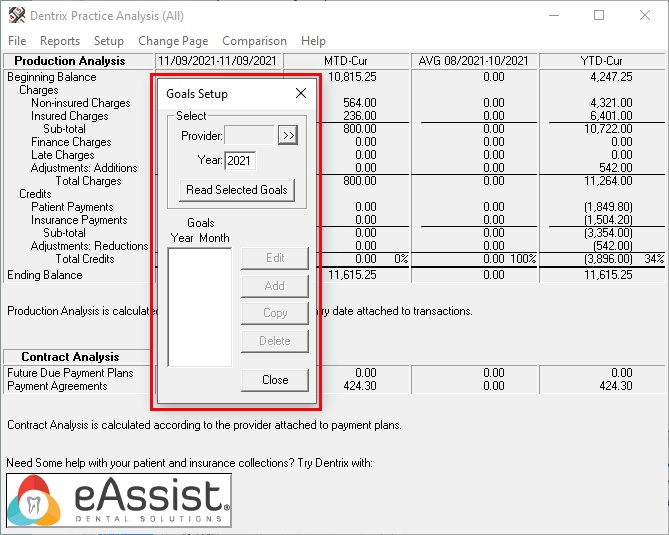Click the Dentrix app icon in title bar
The width and height of the screenshot is (669, 535).
(x=17, y=15)
